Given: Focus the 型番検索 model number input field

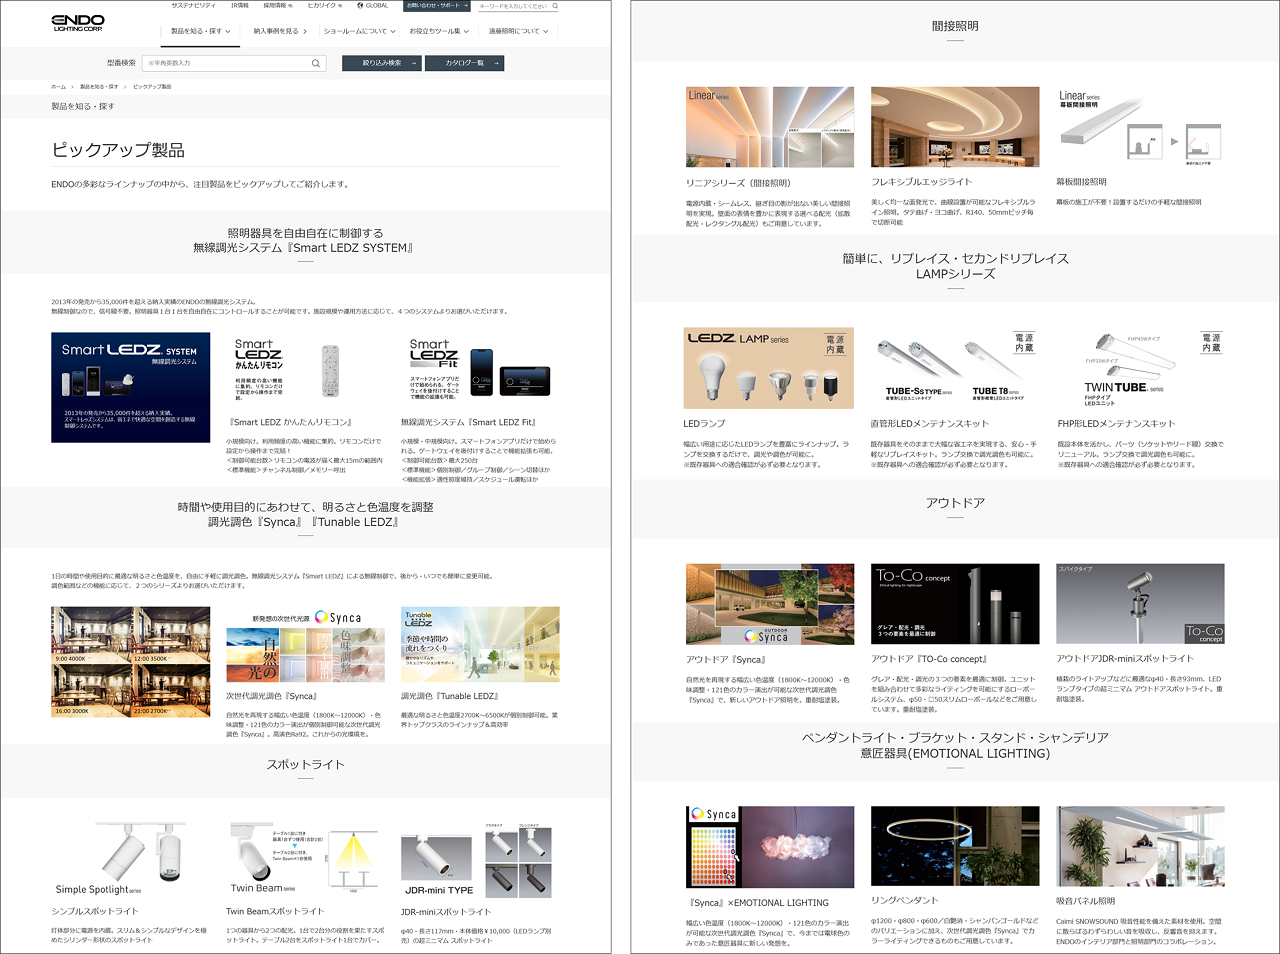Looking at the screenshot, I should 225,63.
